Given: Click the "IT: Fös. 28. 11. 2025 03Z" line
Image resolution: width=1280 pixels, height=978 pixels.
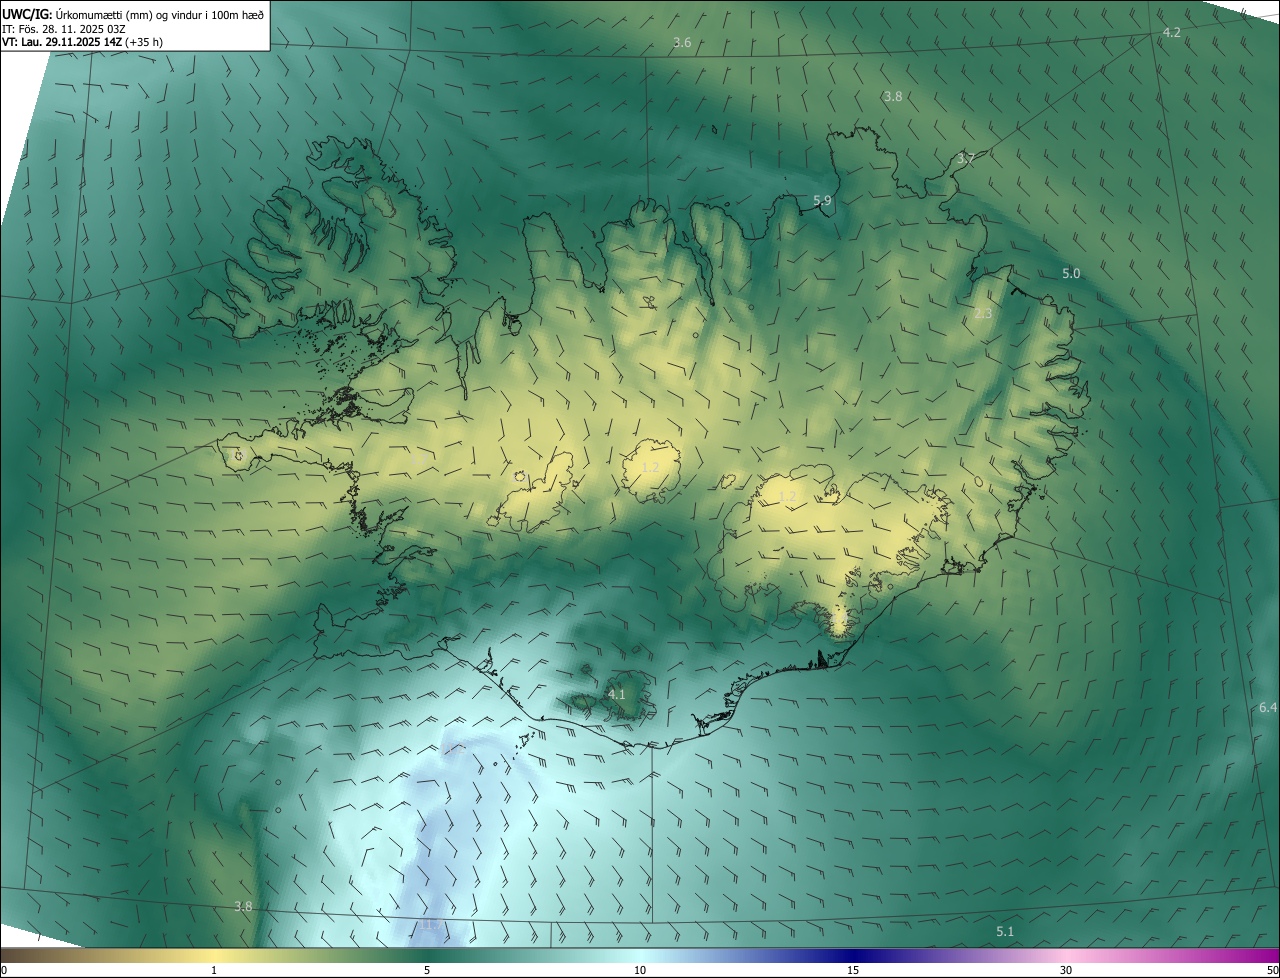Looking at the screenshot, I should pyautogui.click(x=64, y=28).
